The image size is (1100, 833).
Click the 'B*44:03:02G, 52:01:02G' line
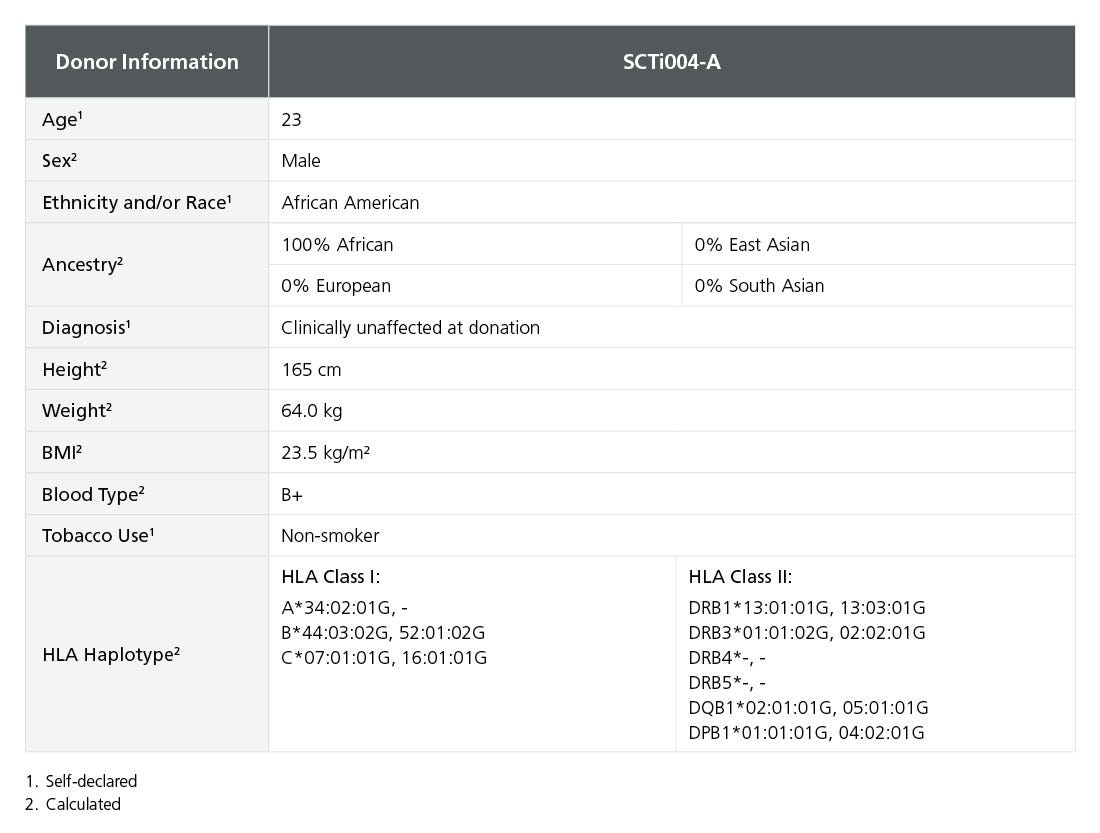pos(383,633)
